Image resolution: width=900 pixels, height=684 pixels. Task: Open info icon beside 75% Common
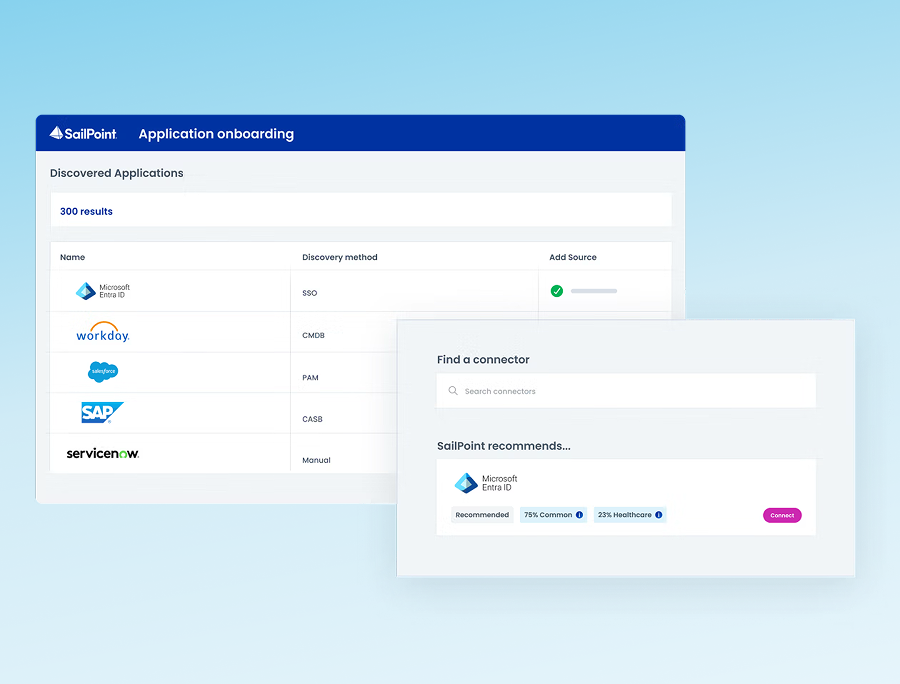pyautogui.click(x=579, y=515)
